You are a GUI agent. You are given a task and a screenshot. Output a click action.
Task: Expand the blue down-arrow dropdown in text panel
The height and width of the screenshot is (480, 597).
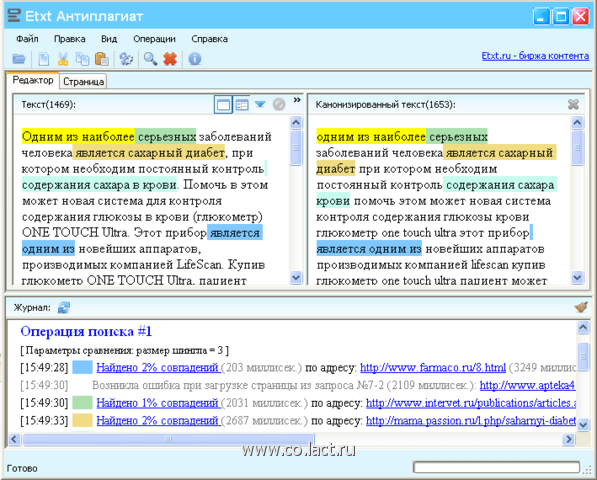tap(260, 104)
